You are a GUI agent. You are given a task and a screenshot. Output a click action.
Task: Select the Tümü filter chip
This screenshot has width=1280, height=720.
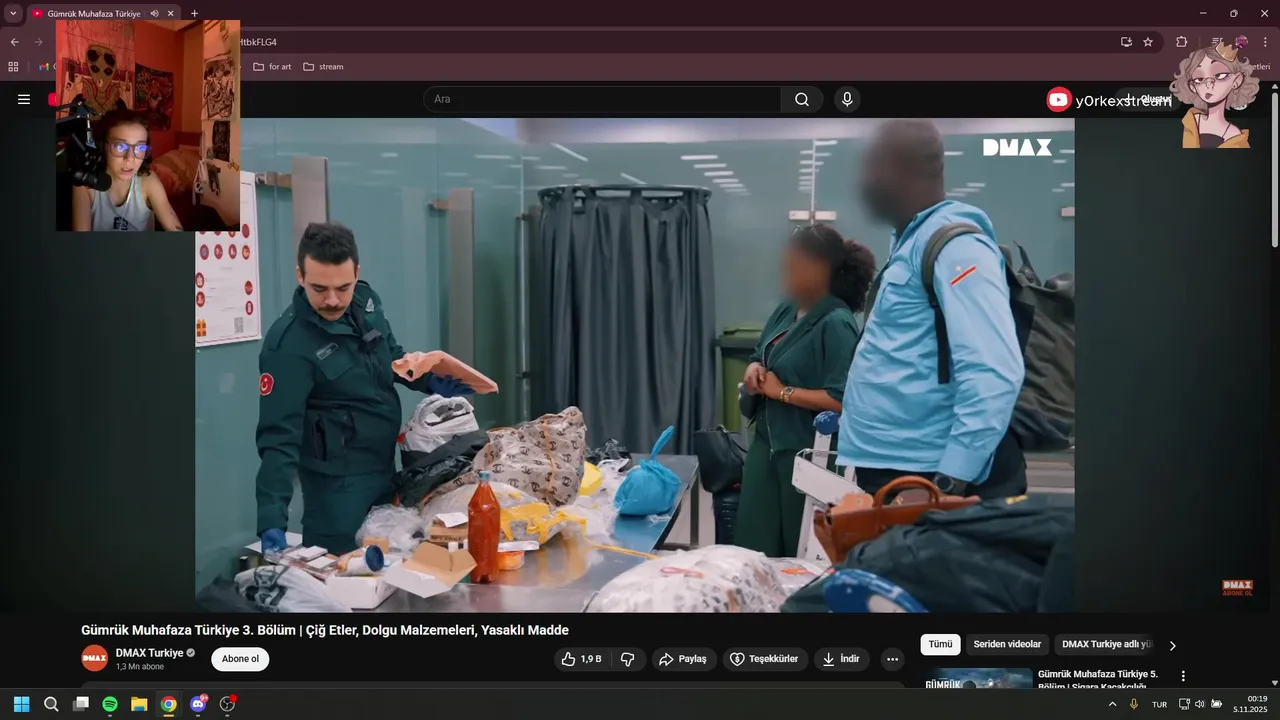[940, 645]
